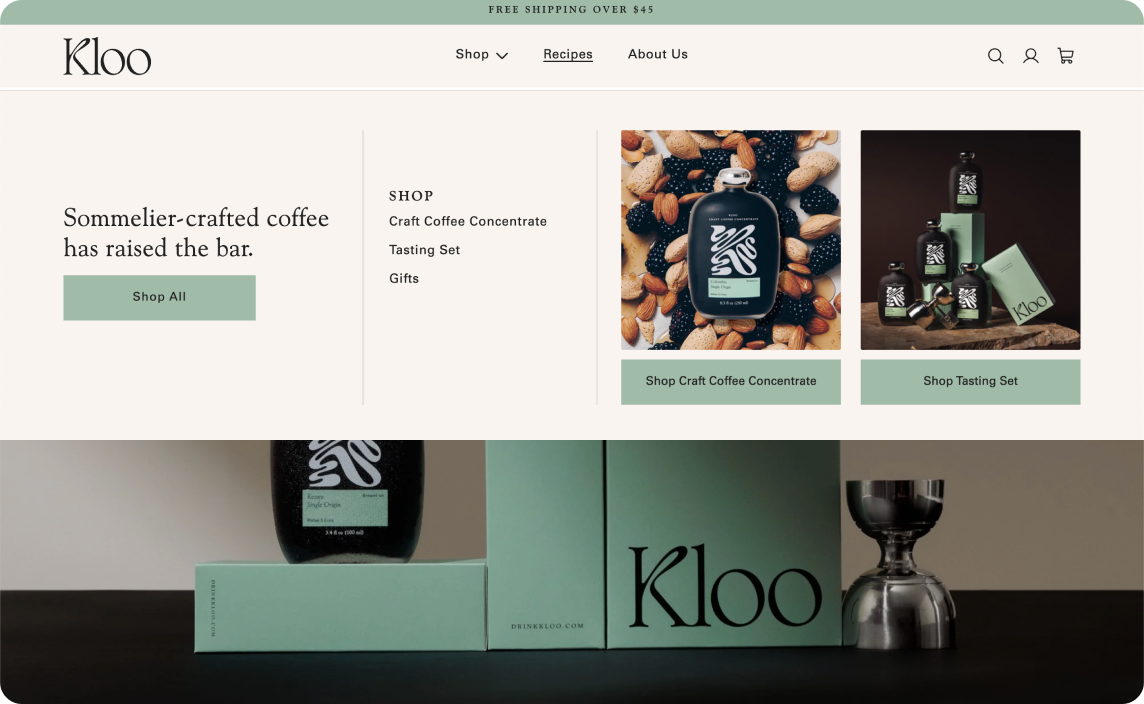Open the Gifts link
Viewport: 1144px width, 704px height.
point(403,278)
